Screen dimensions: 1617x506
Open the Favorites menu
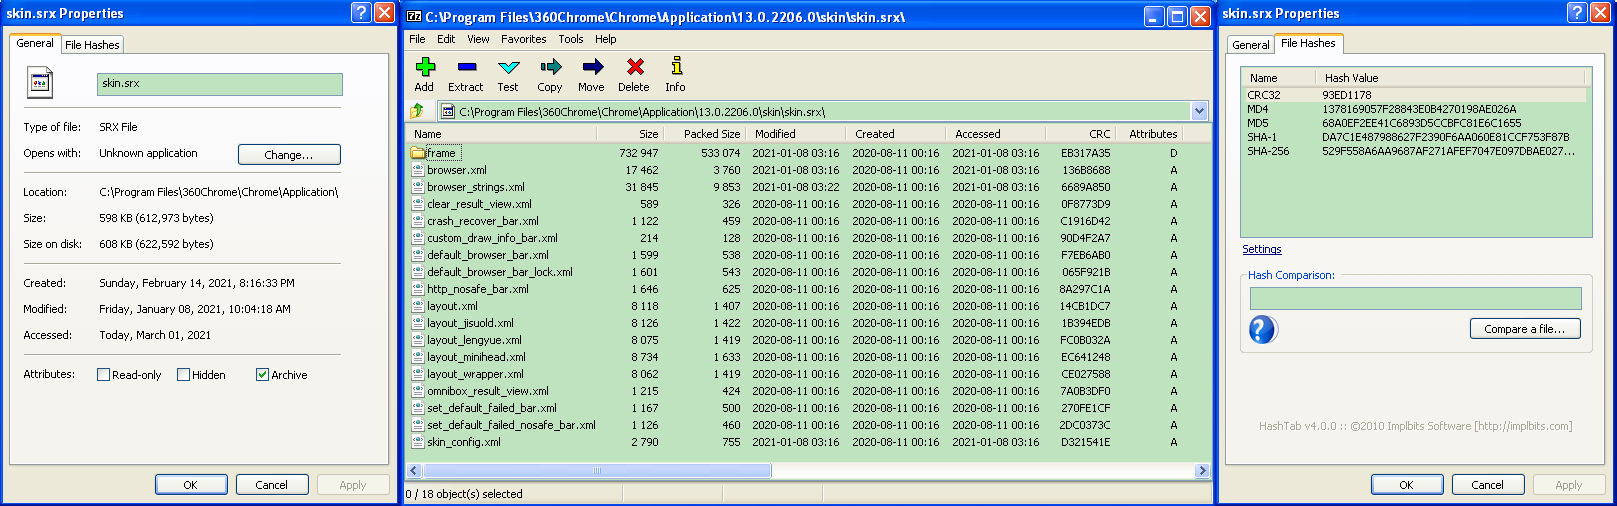pos(524,39)
